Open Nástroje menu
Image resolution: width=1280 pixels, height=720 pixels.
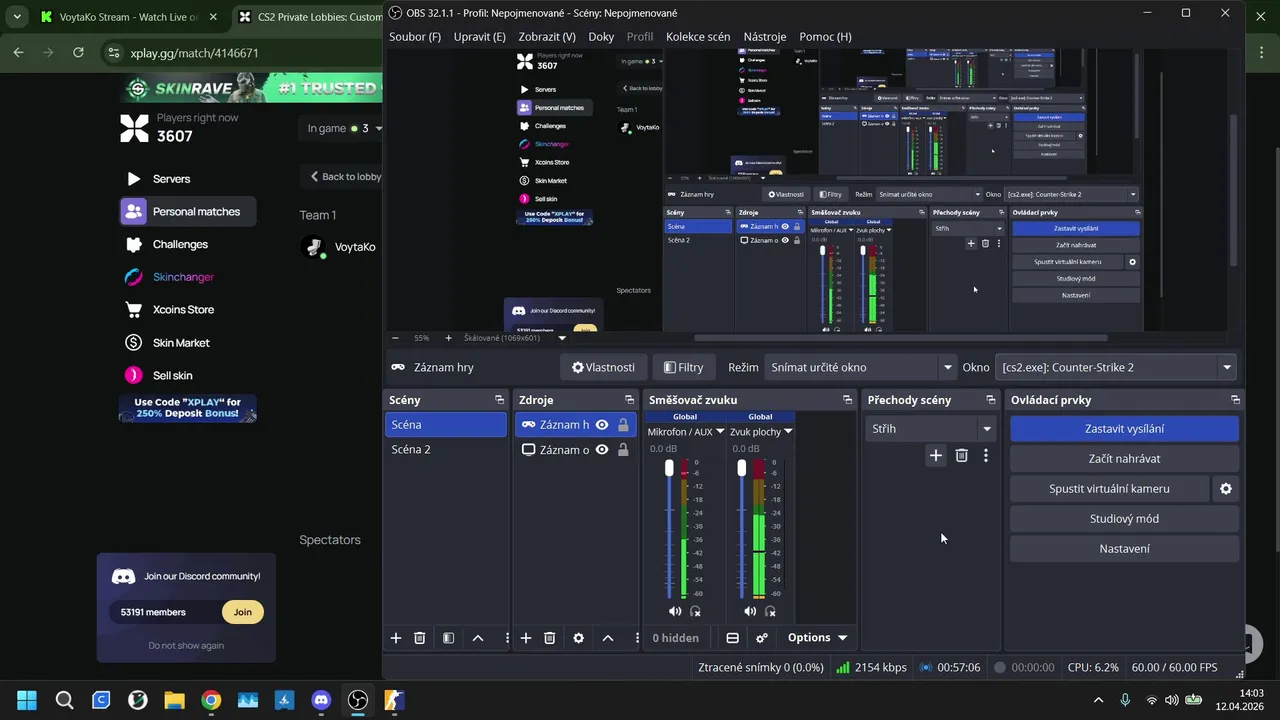pos(765,36)
